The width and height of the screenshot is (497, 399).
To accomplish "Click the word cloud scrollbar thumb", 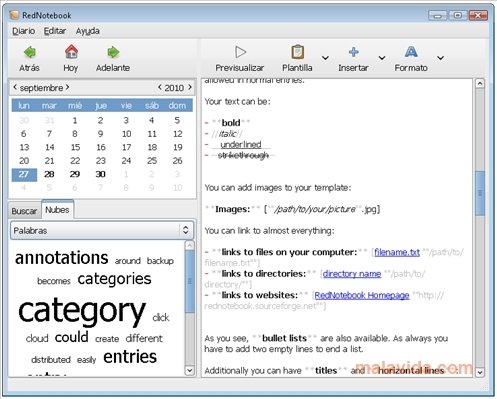I will [x=190, y=282].
